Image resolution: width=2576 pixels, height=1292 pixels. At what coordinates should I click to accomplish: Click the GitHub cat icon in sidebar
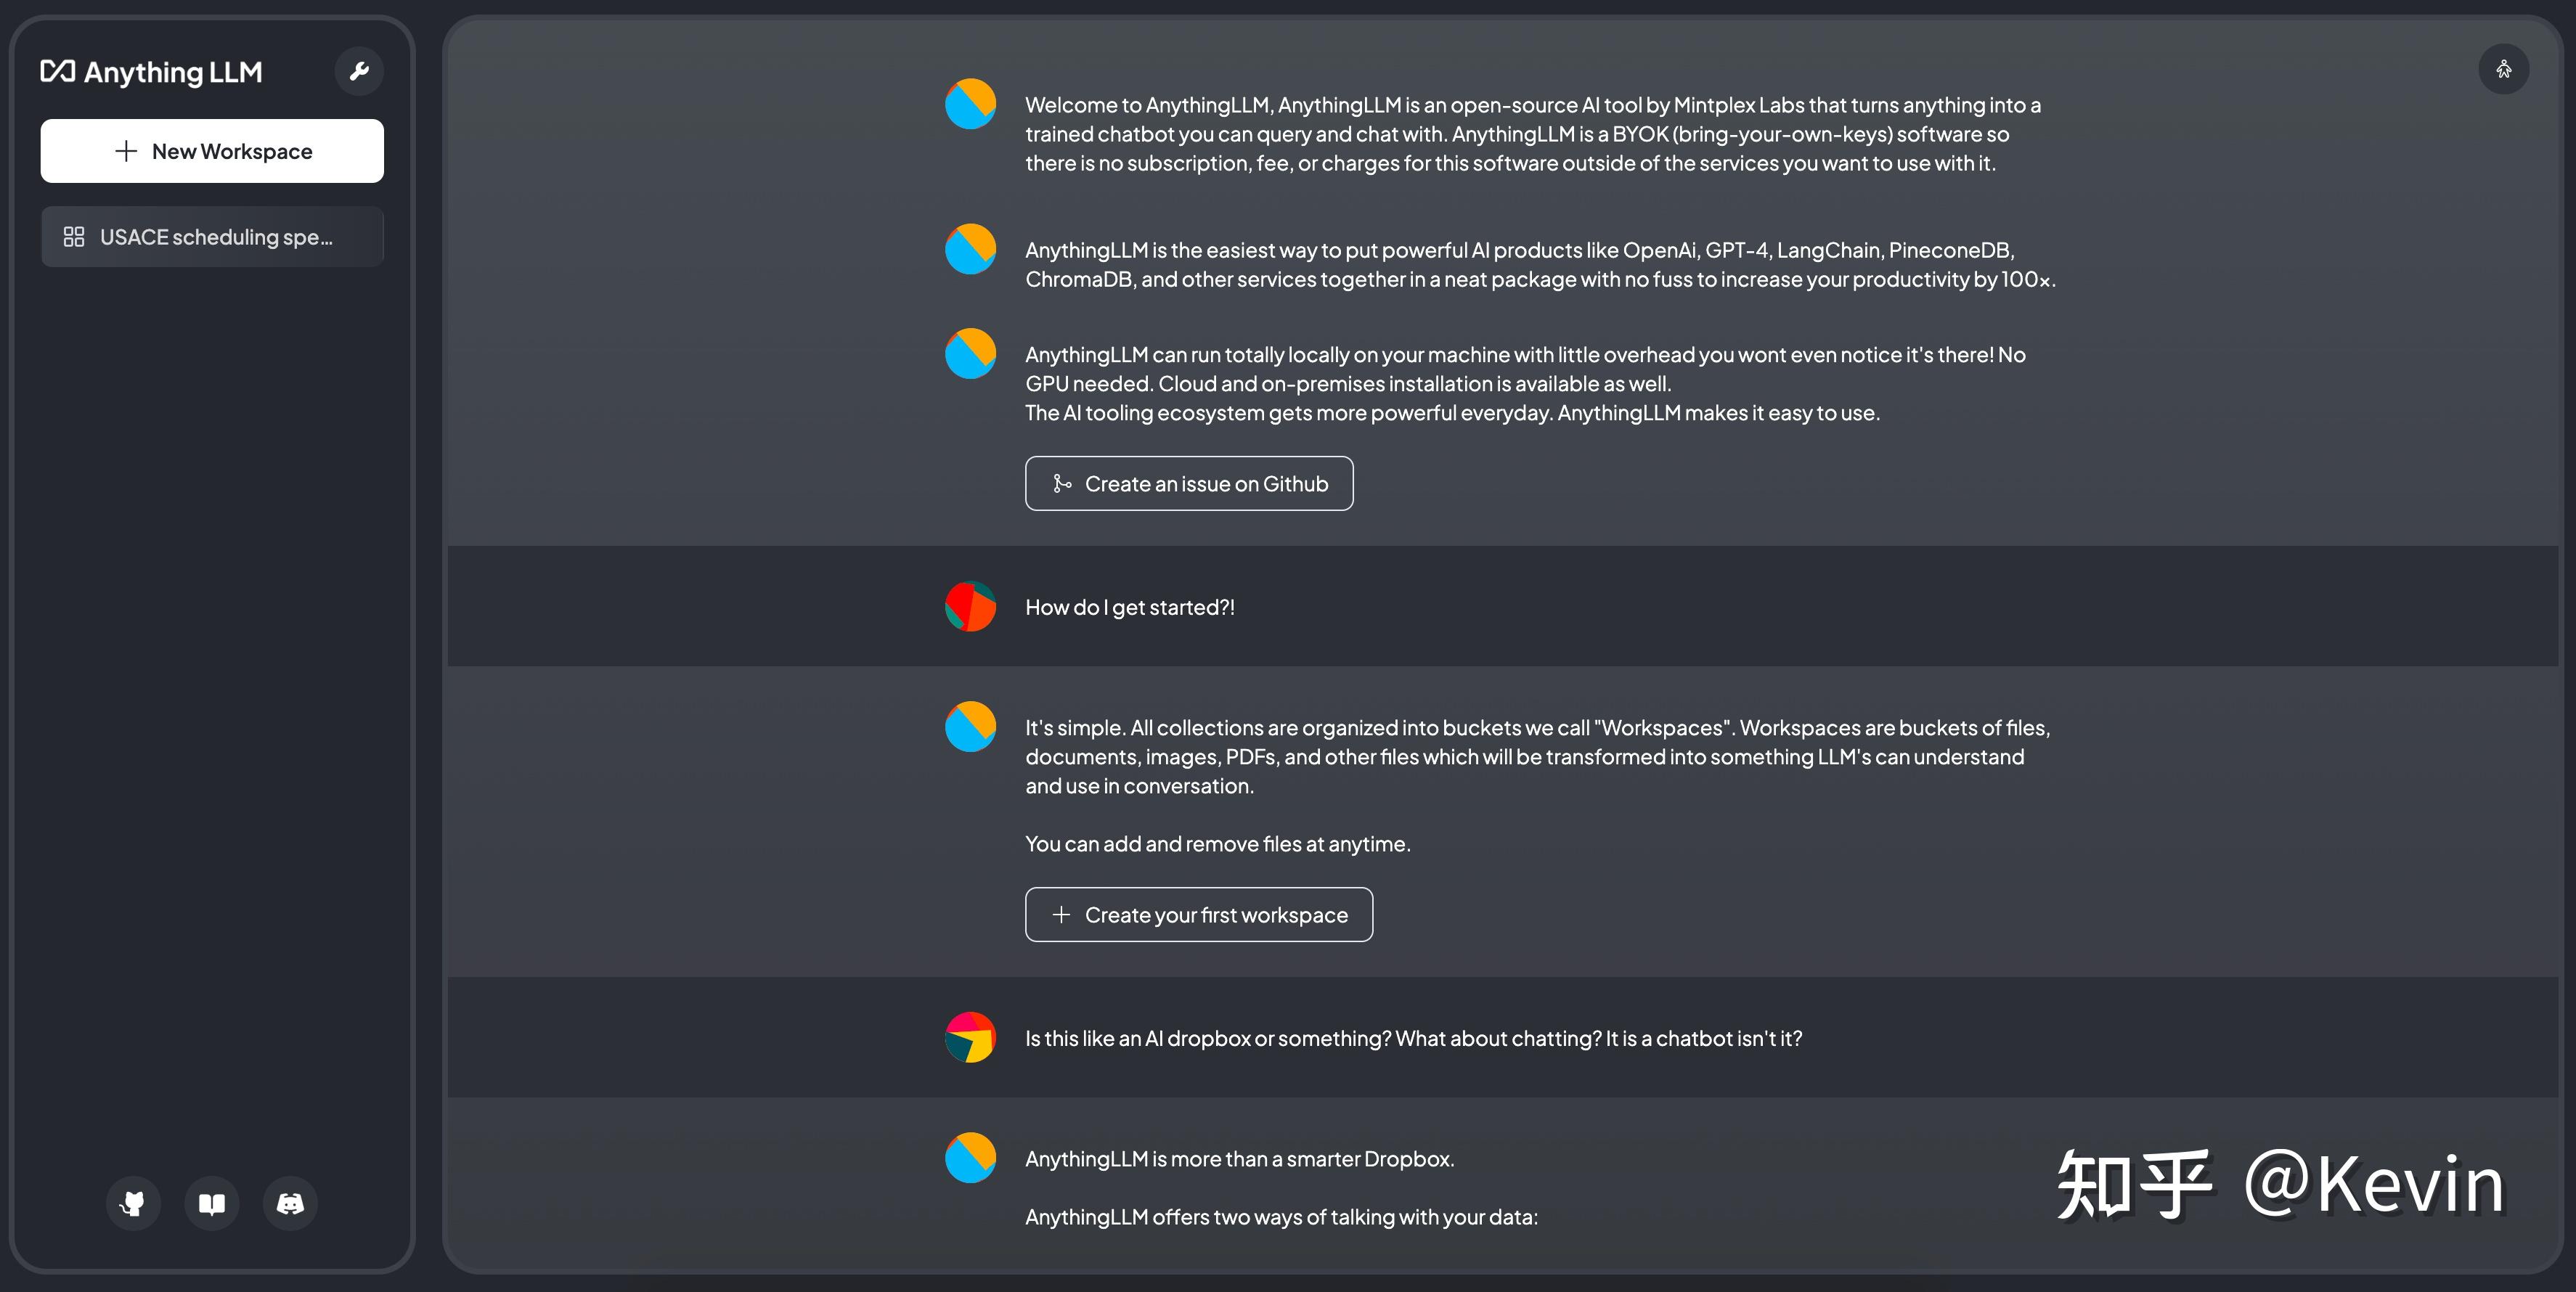click(x=133, y=1203)
